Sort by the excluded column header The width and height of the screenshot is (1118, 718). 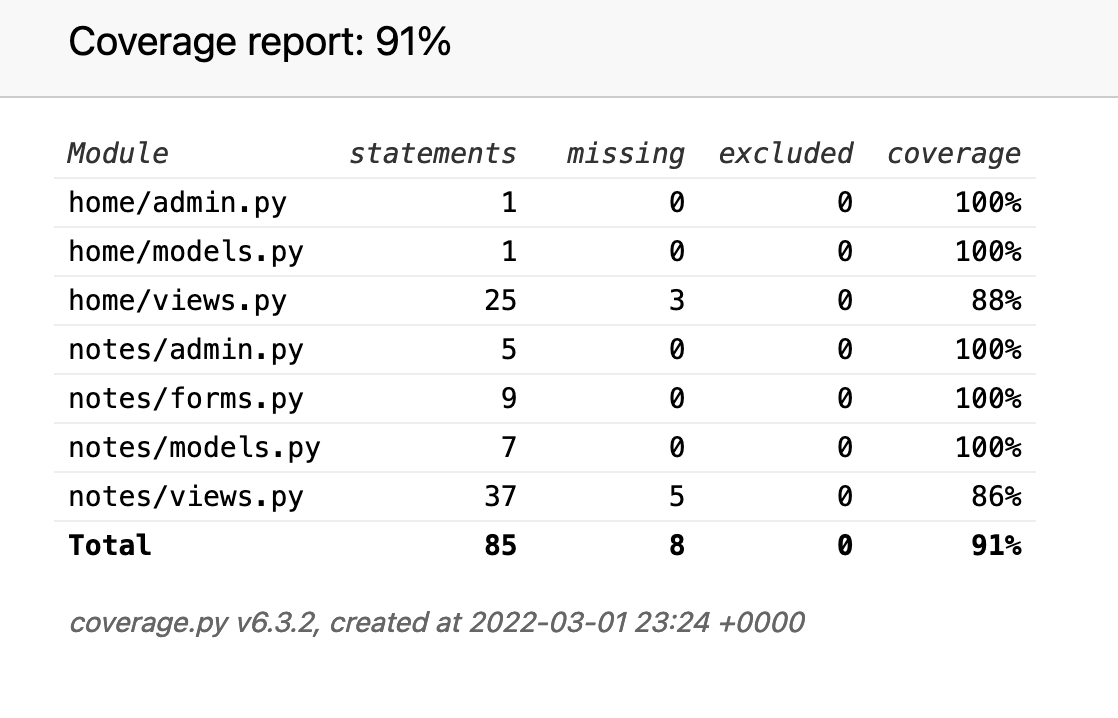(785, 153)
